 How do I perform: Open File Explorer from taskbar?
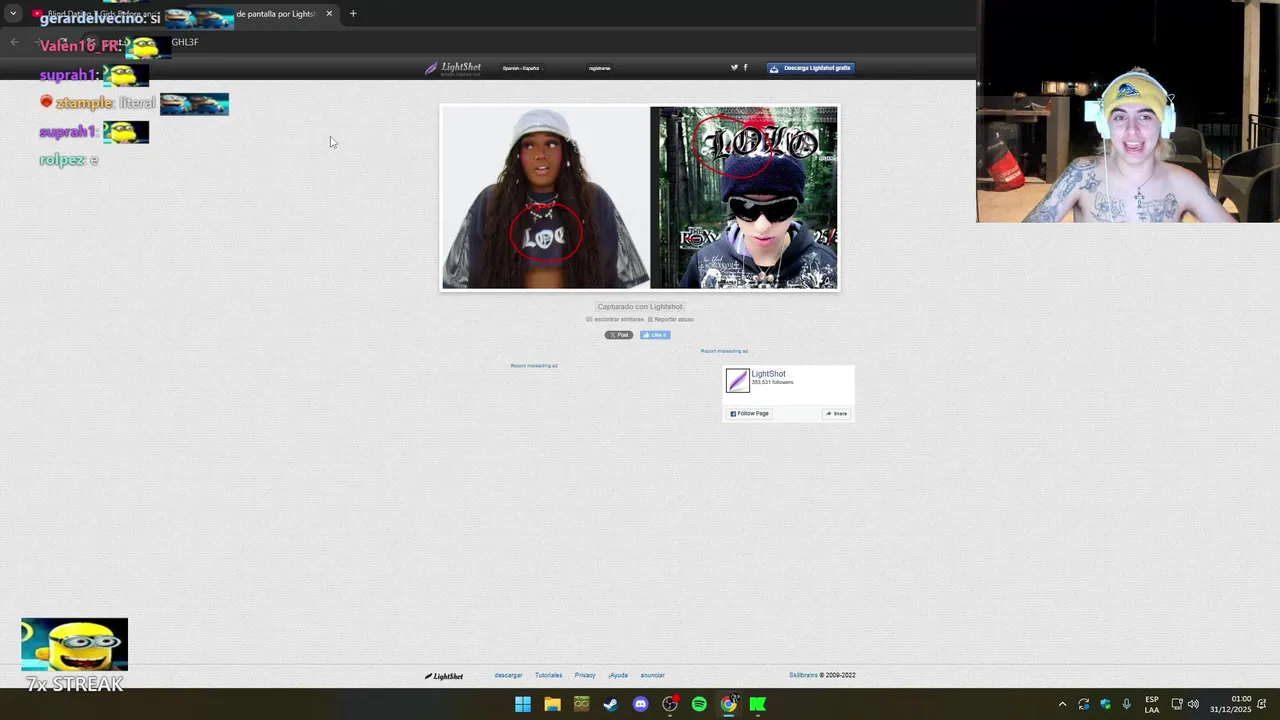click(x=552, y=704)
